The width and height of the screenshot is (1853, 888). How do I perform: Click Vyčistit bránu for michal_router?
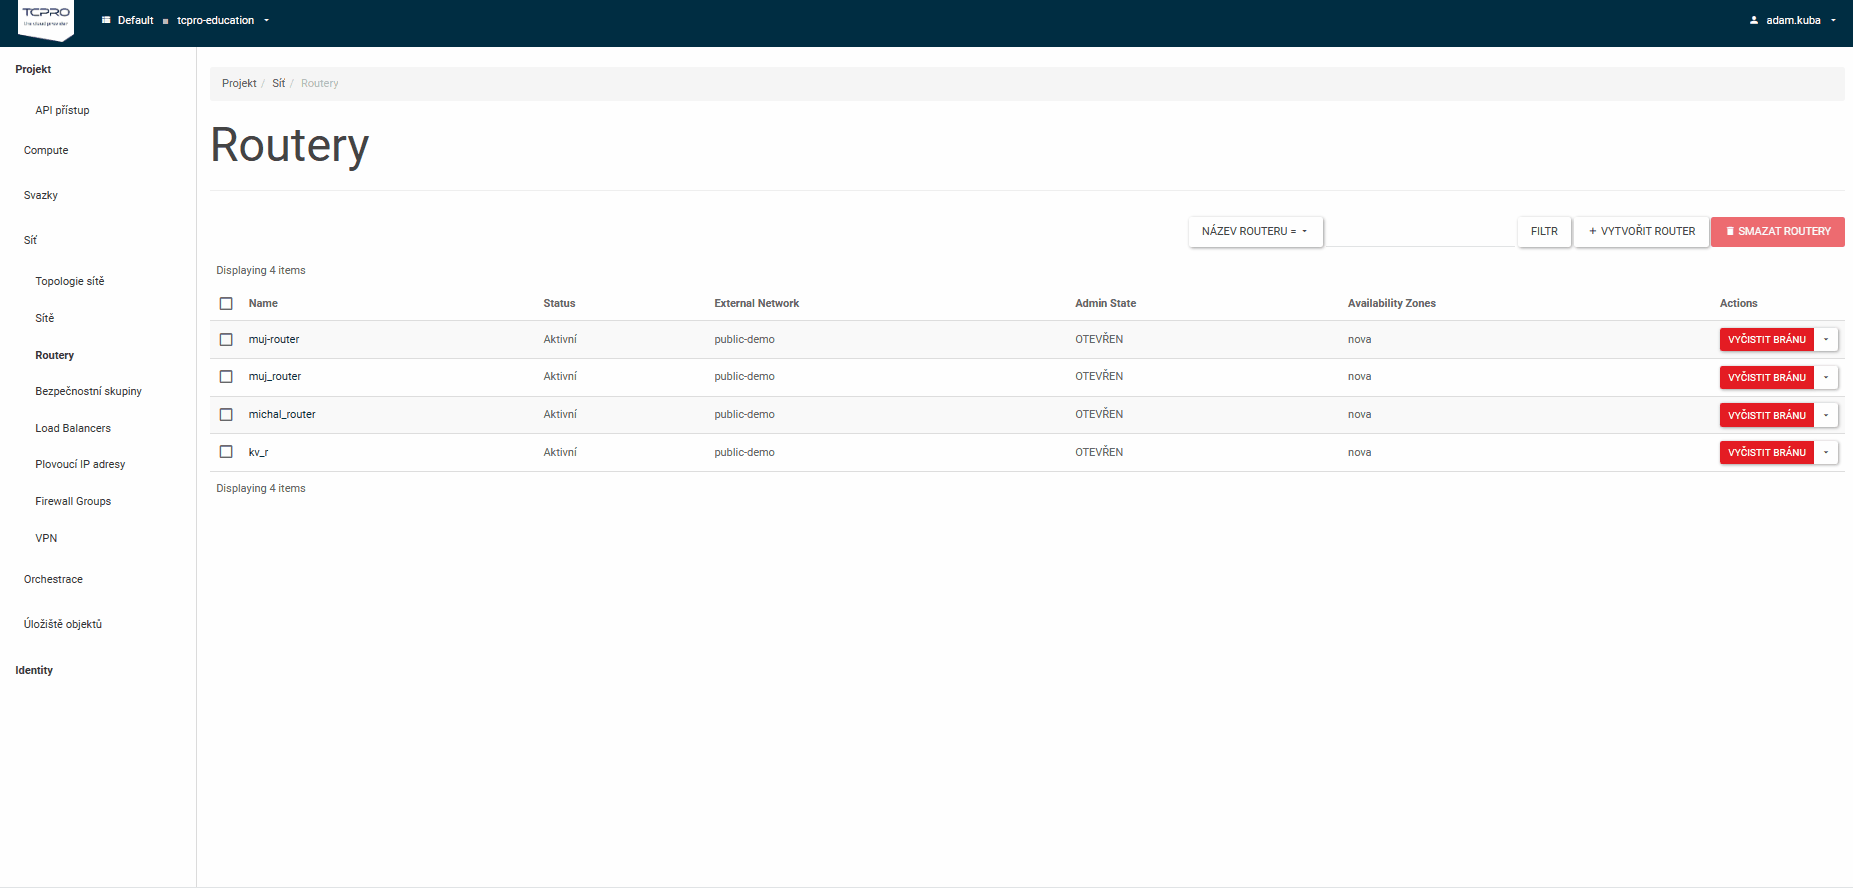[x=1767, y=415]
